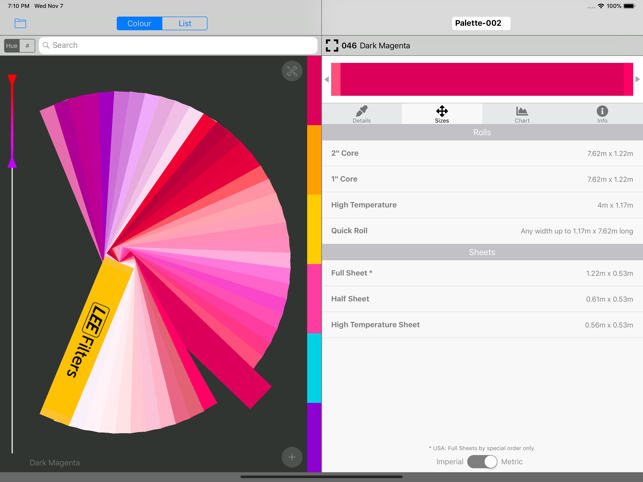
Task: Go to previous colour with left arrow
Action: point(327,80)
